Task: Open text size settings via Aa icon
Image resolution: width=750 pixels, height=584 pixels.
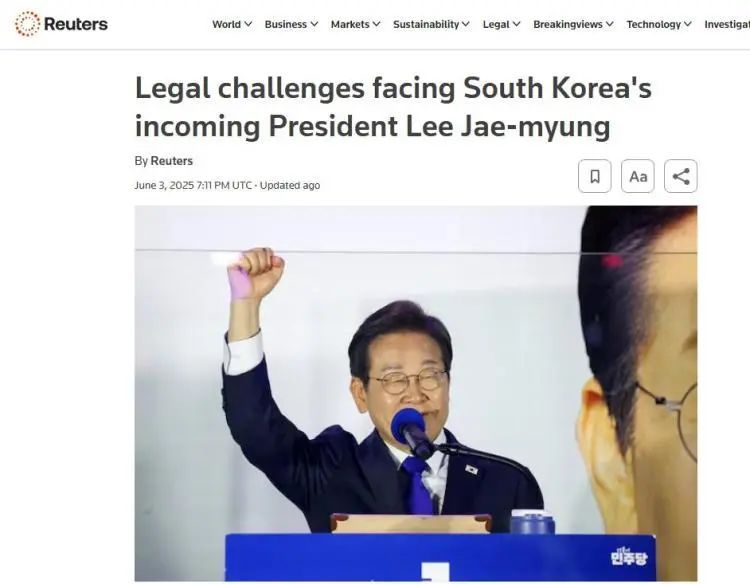Action: click(638, 176)
